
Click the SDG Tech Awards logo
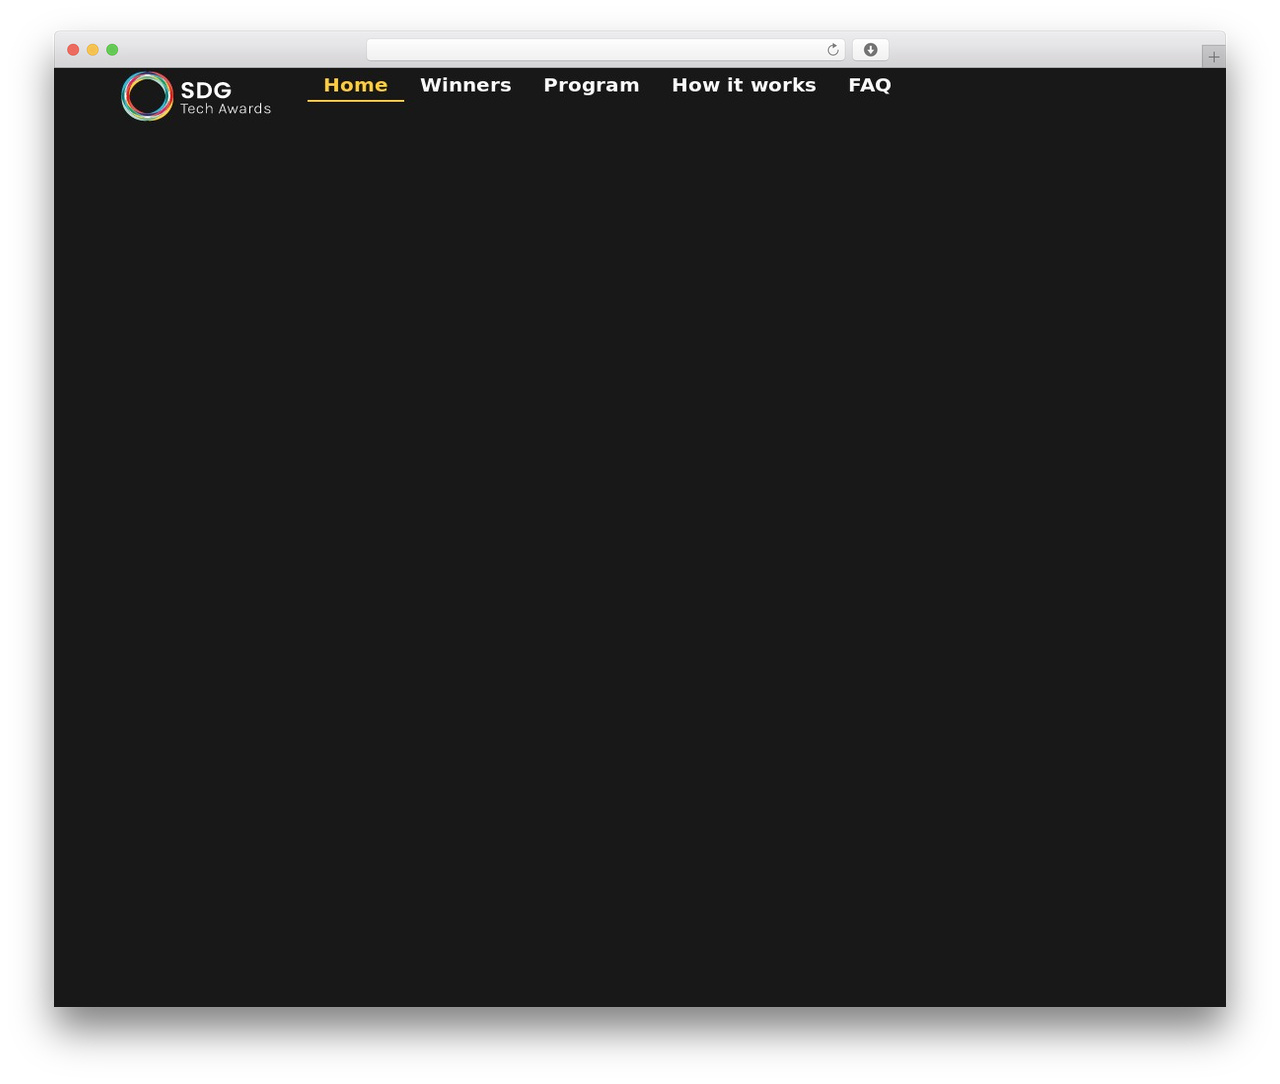point(196,96)
